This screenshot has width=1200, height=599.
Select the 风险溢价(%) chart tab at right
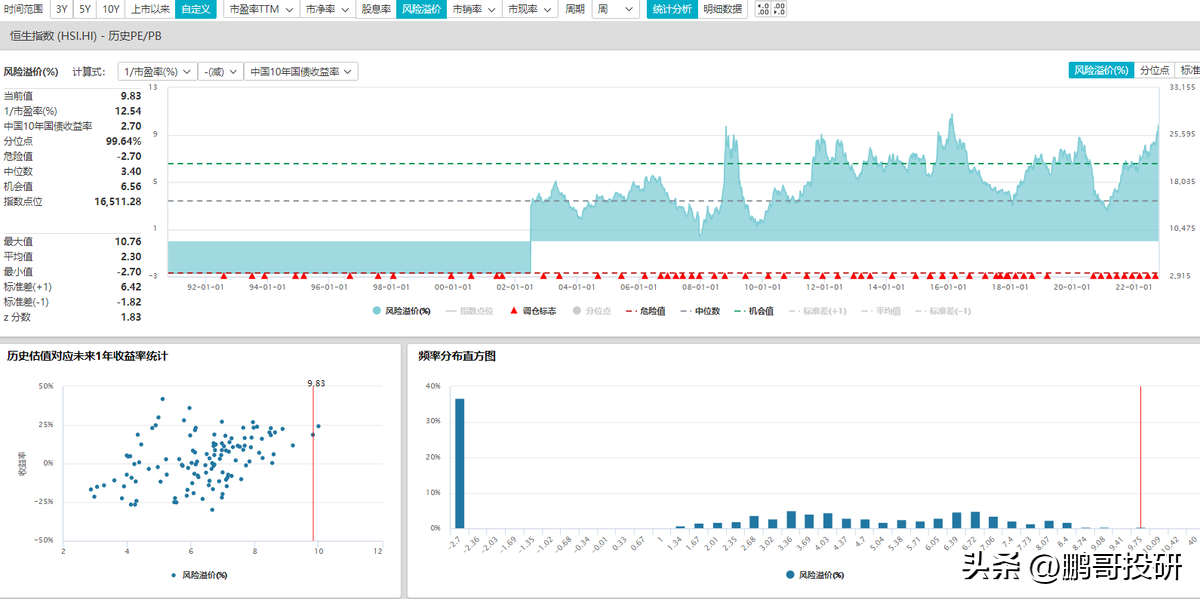(x=1102, y=70)
